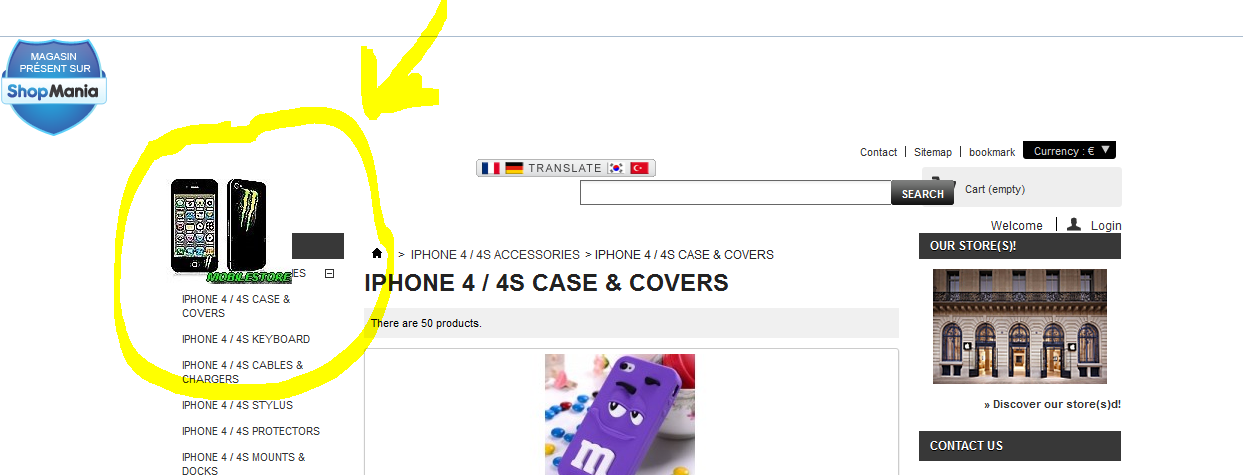Viewport: 1243px width, 475px height.
Task: Click the French flag translate icon
Action: click(x=490, y=168)
